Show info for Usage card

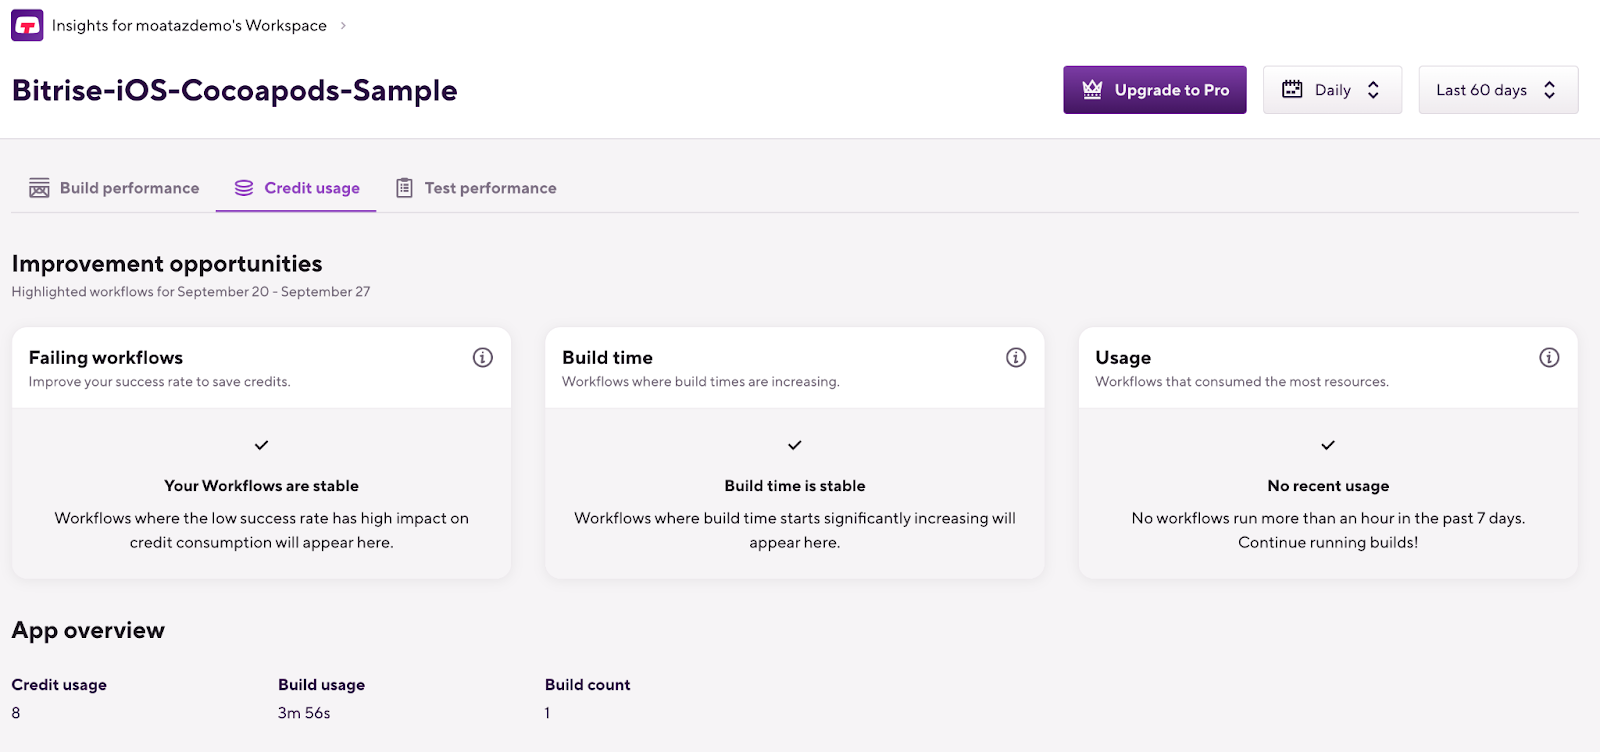click(x=1549, y=357)
